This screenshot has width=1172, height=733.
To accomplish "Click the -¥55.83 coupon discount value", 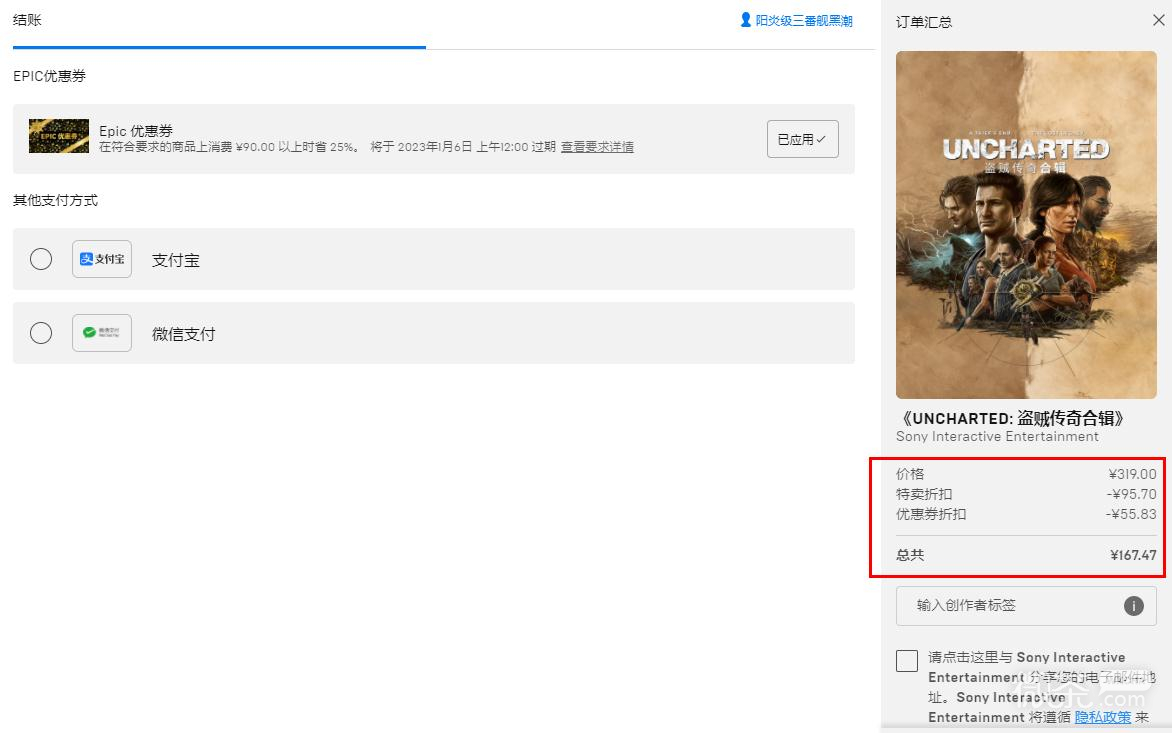I will (1131, 514).
